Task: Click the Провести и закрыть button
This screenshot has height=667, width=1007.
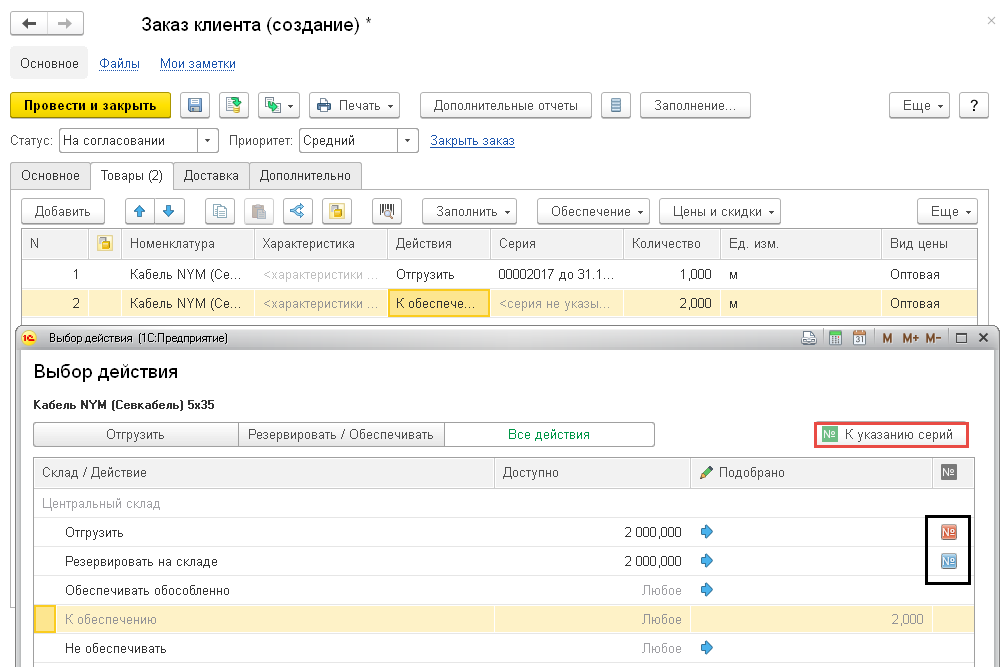Action: click(x=90, y=105)
